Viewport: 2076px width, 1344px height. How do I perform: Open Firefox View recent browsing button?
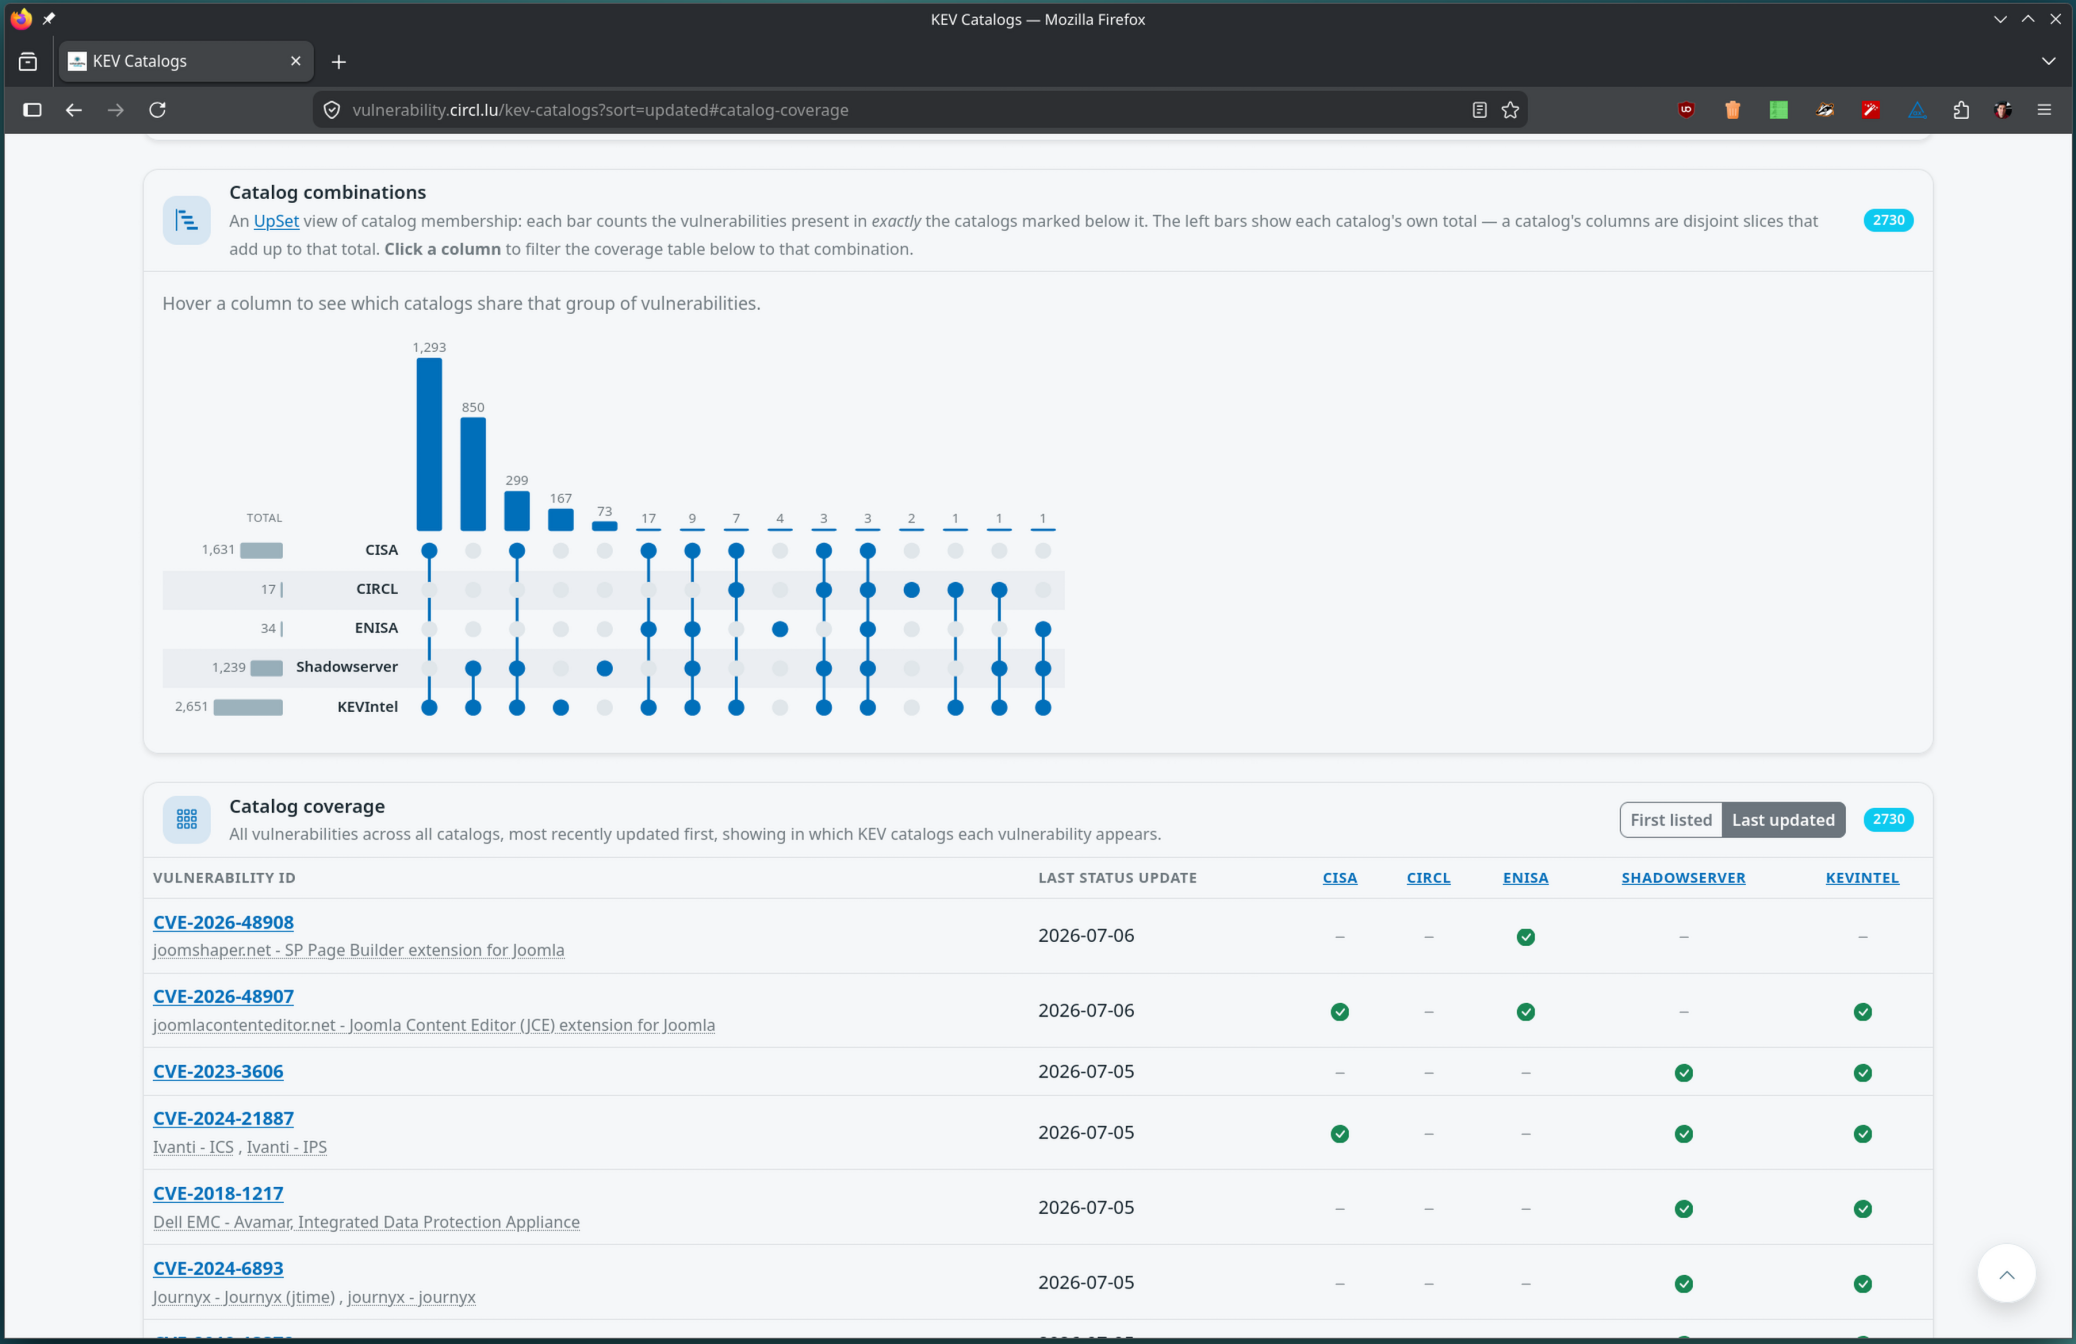tap(28, 61)
